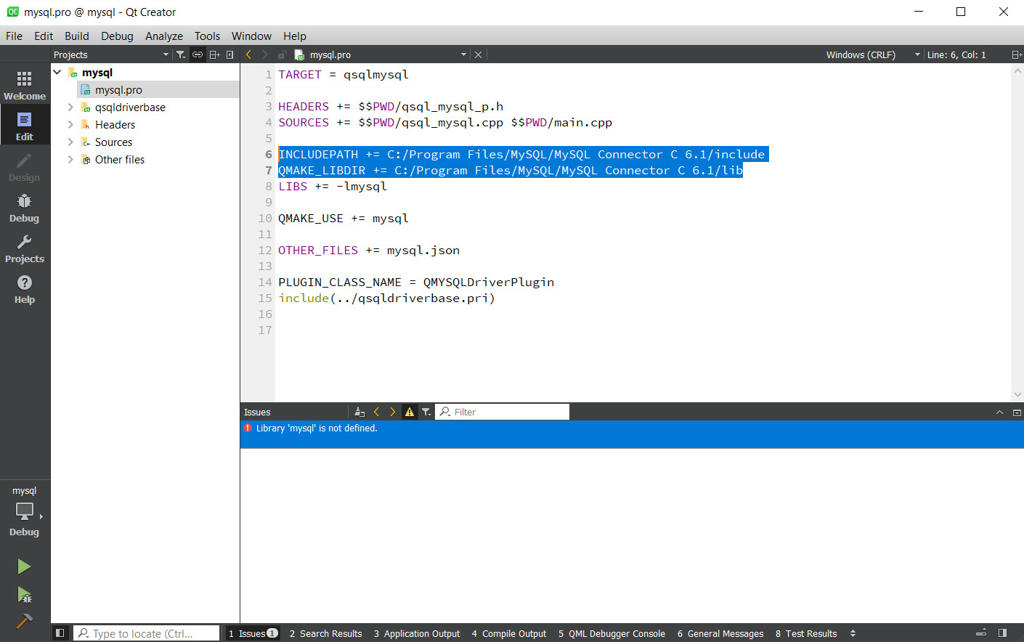The image size is (1024, 642).
Task: Open the Help mode
Action: [x=24, y=289]
